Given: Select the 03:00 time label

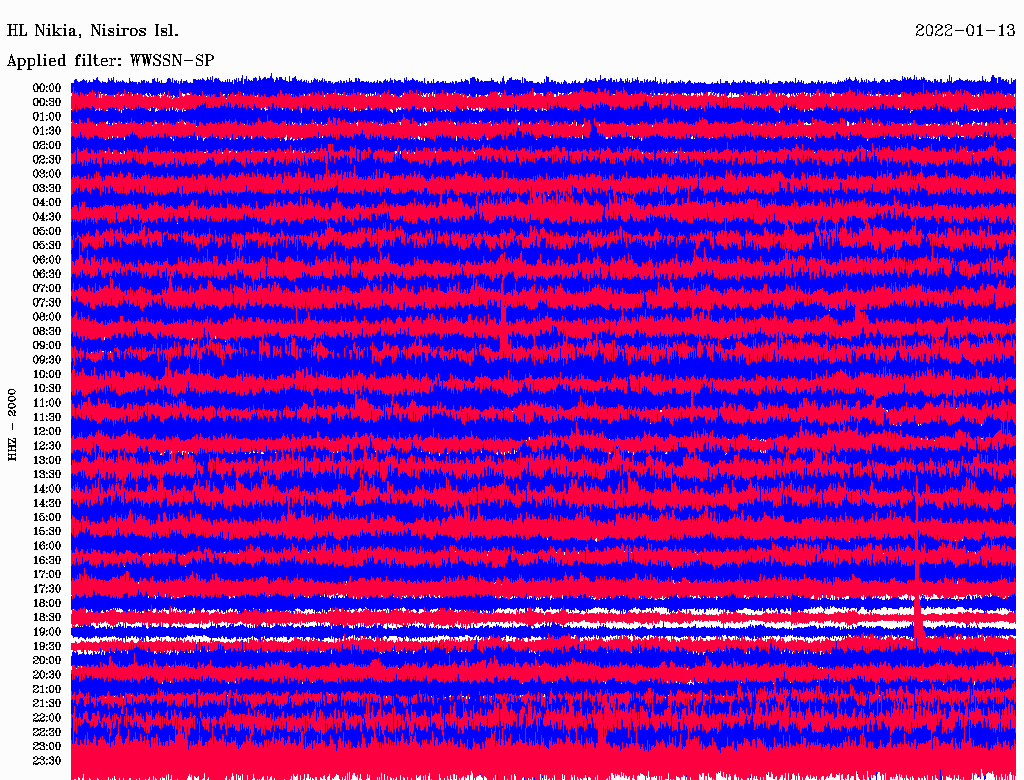Looking at the screenshot, I should [x=47, y=174].
